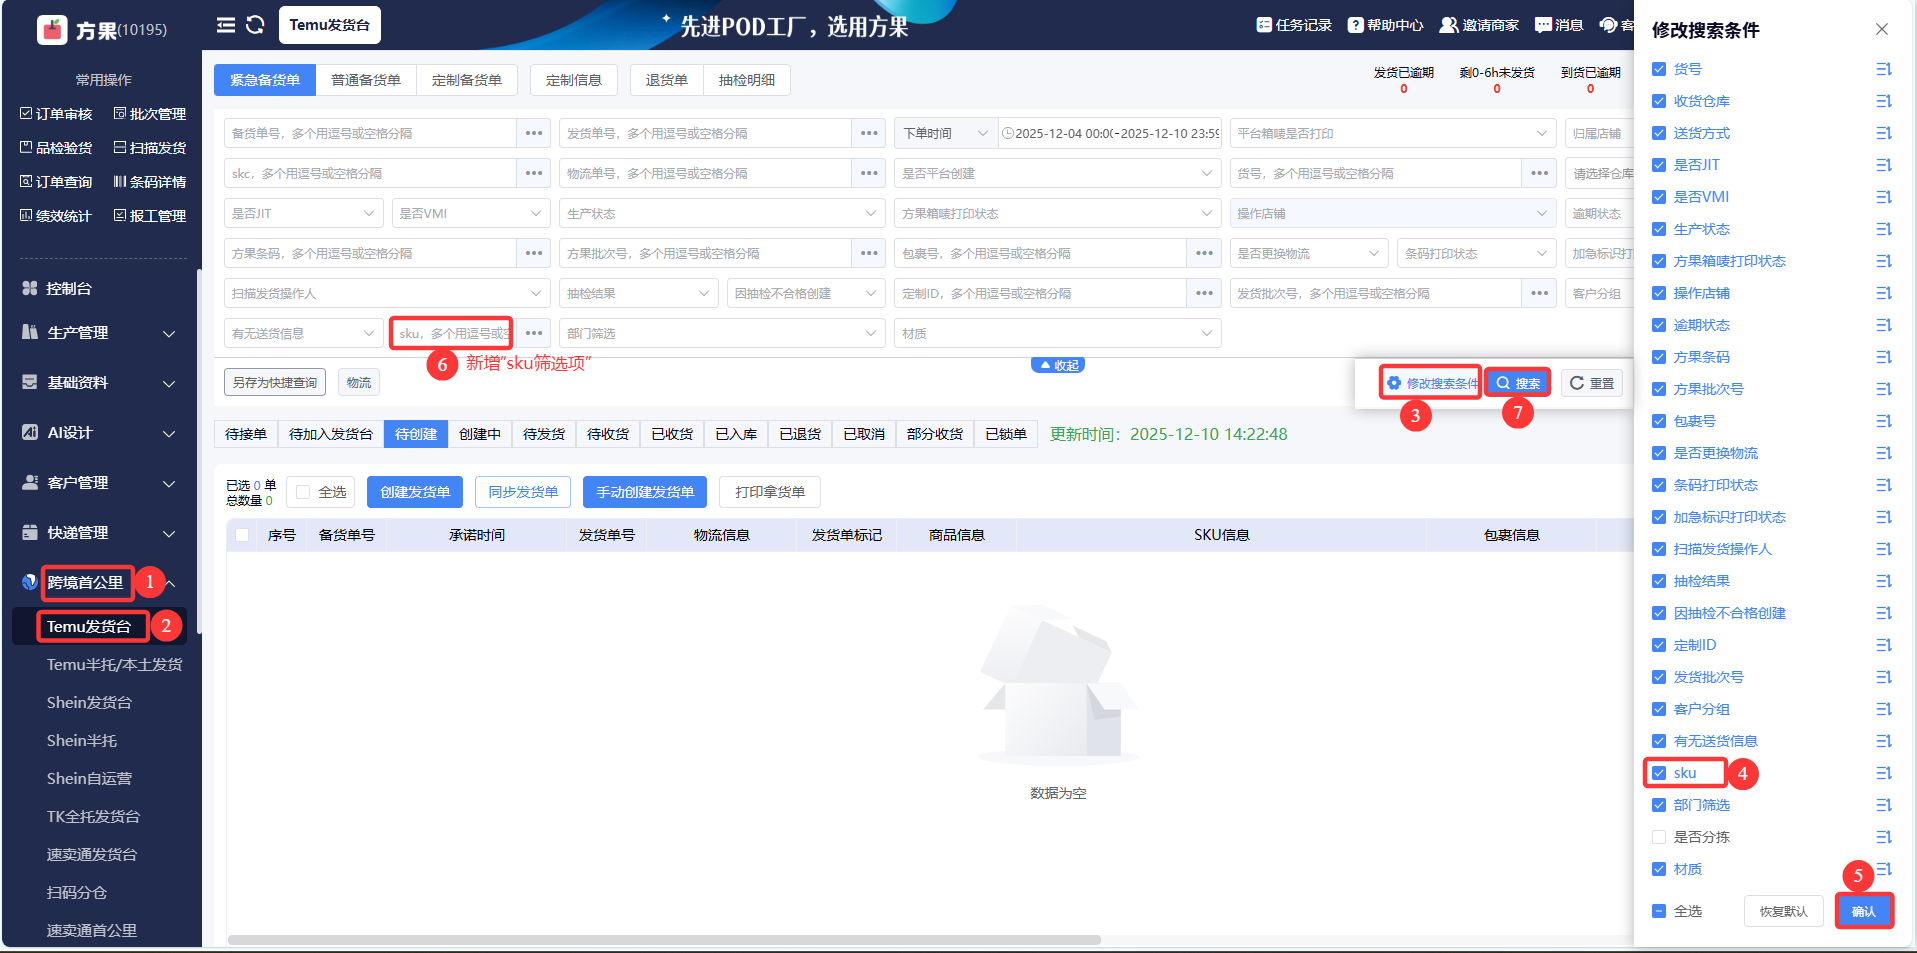
Task: Uncheck the 货号 checkbox
Action: click(x=1659, y=69)
